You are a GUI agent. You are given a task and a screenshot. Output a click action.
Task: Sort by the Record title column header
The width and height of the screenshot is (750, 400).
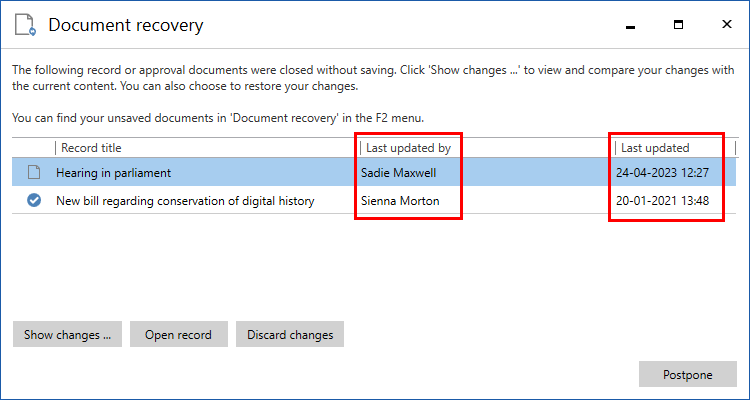click(x=93, y=148)
